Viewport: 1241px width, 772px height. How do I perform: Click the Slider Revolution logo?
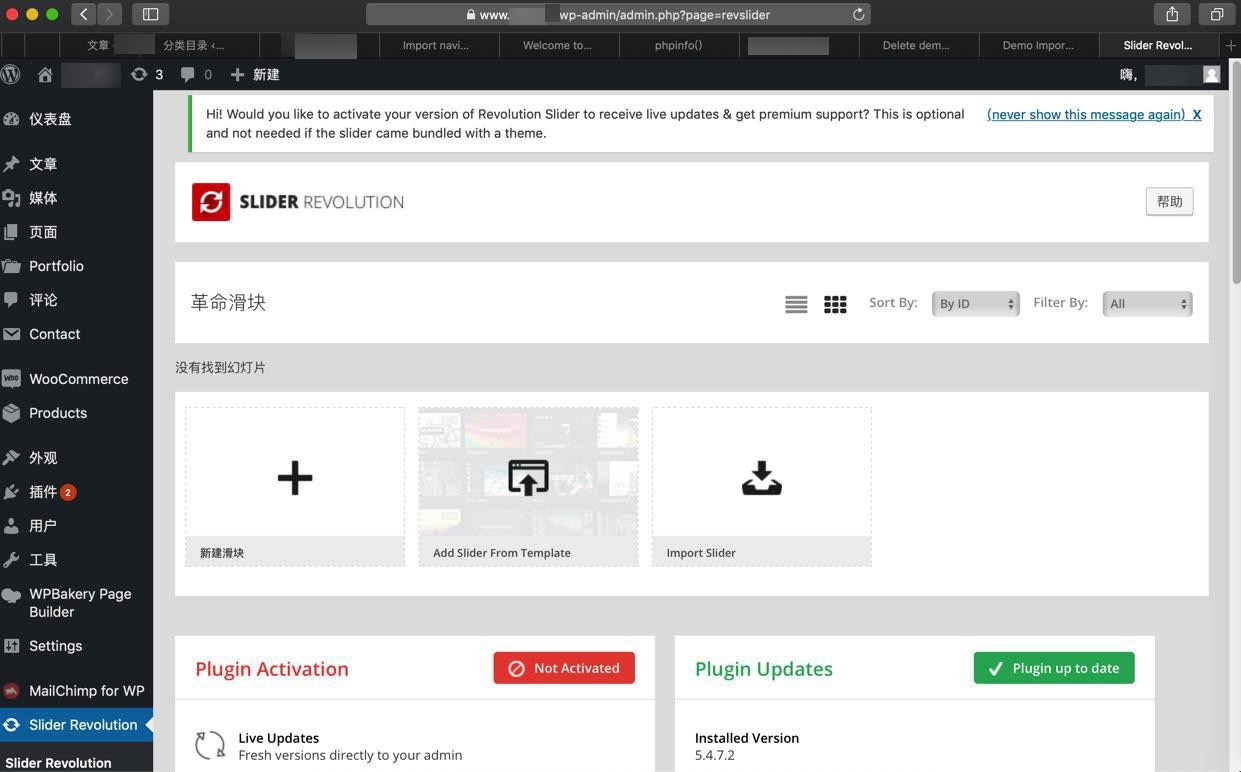[298, 202]
